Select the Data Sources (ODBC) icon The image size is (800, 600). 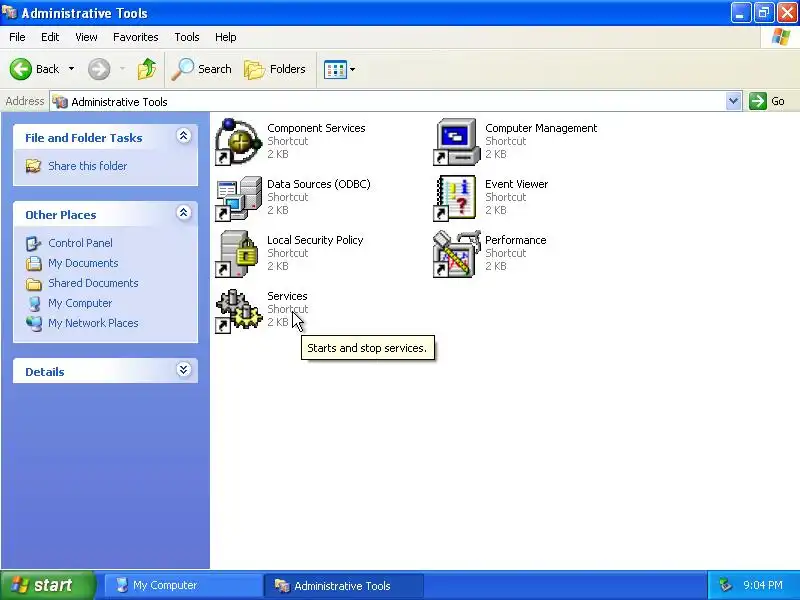(238, 198)
